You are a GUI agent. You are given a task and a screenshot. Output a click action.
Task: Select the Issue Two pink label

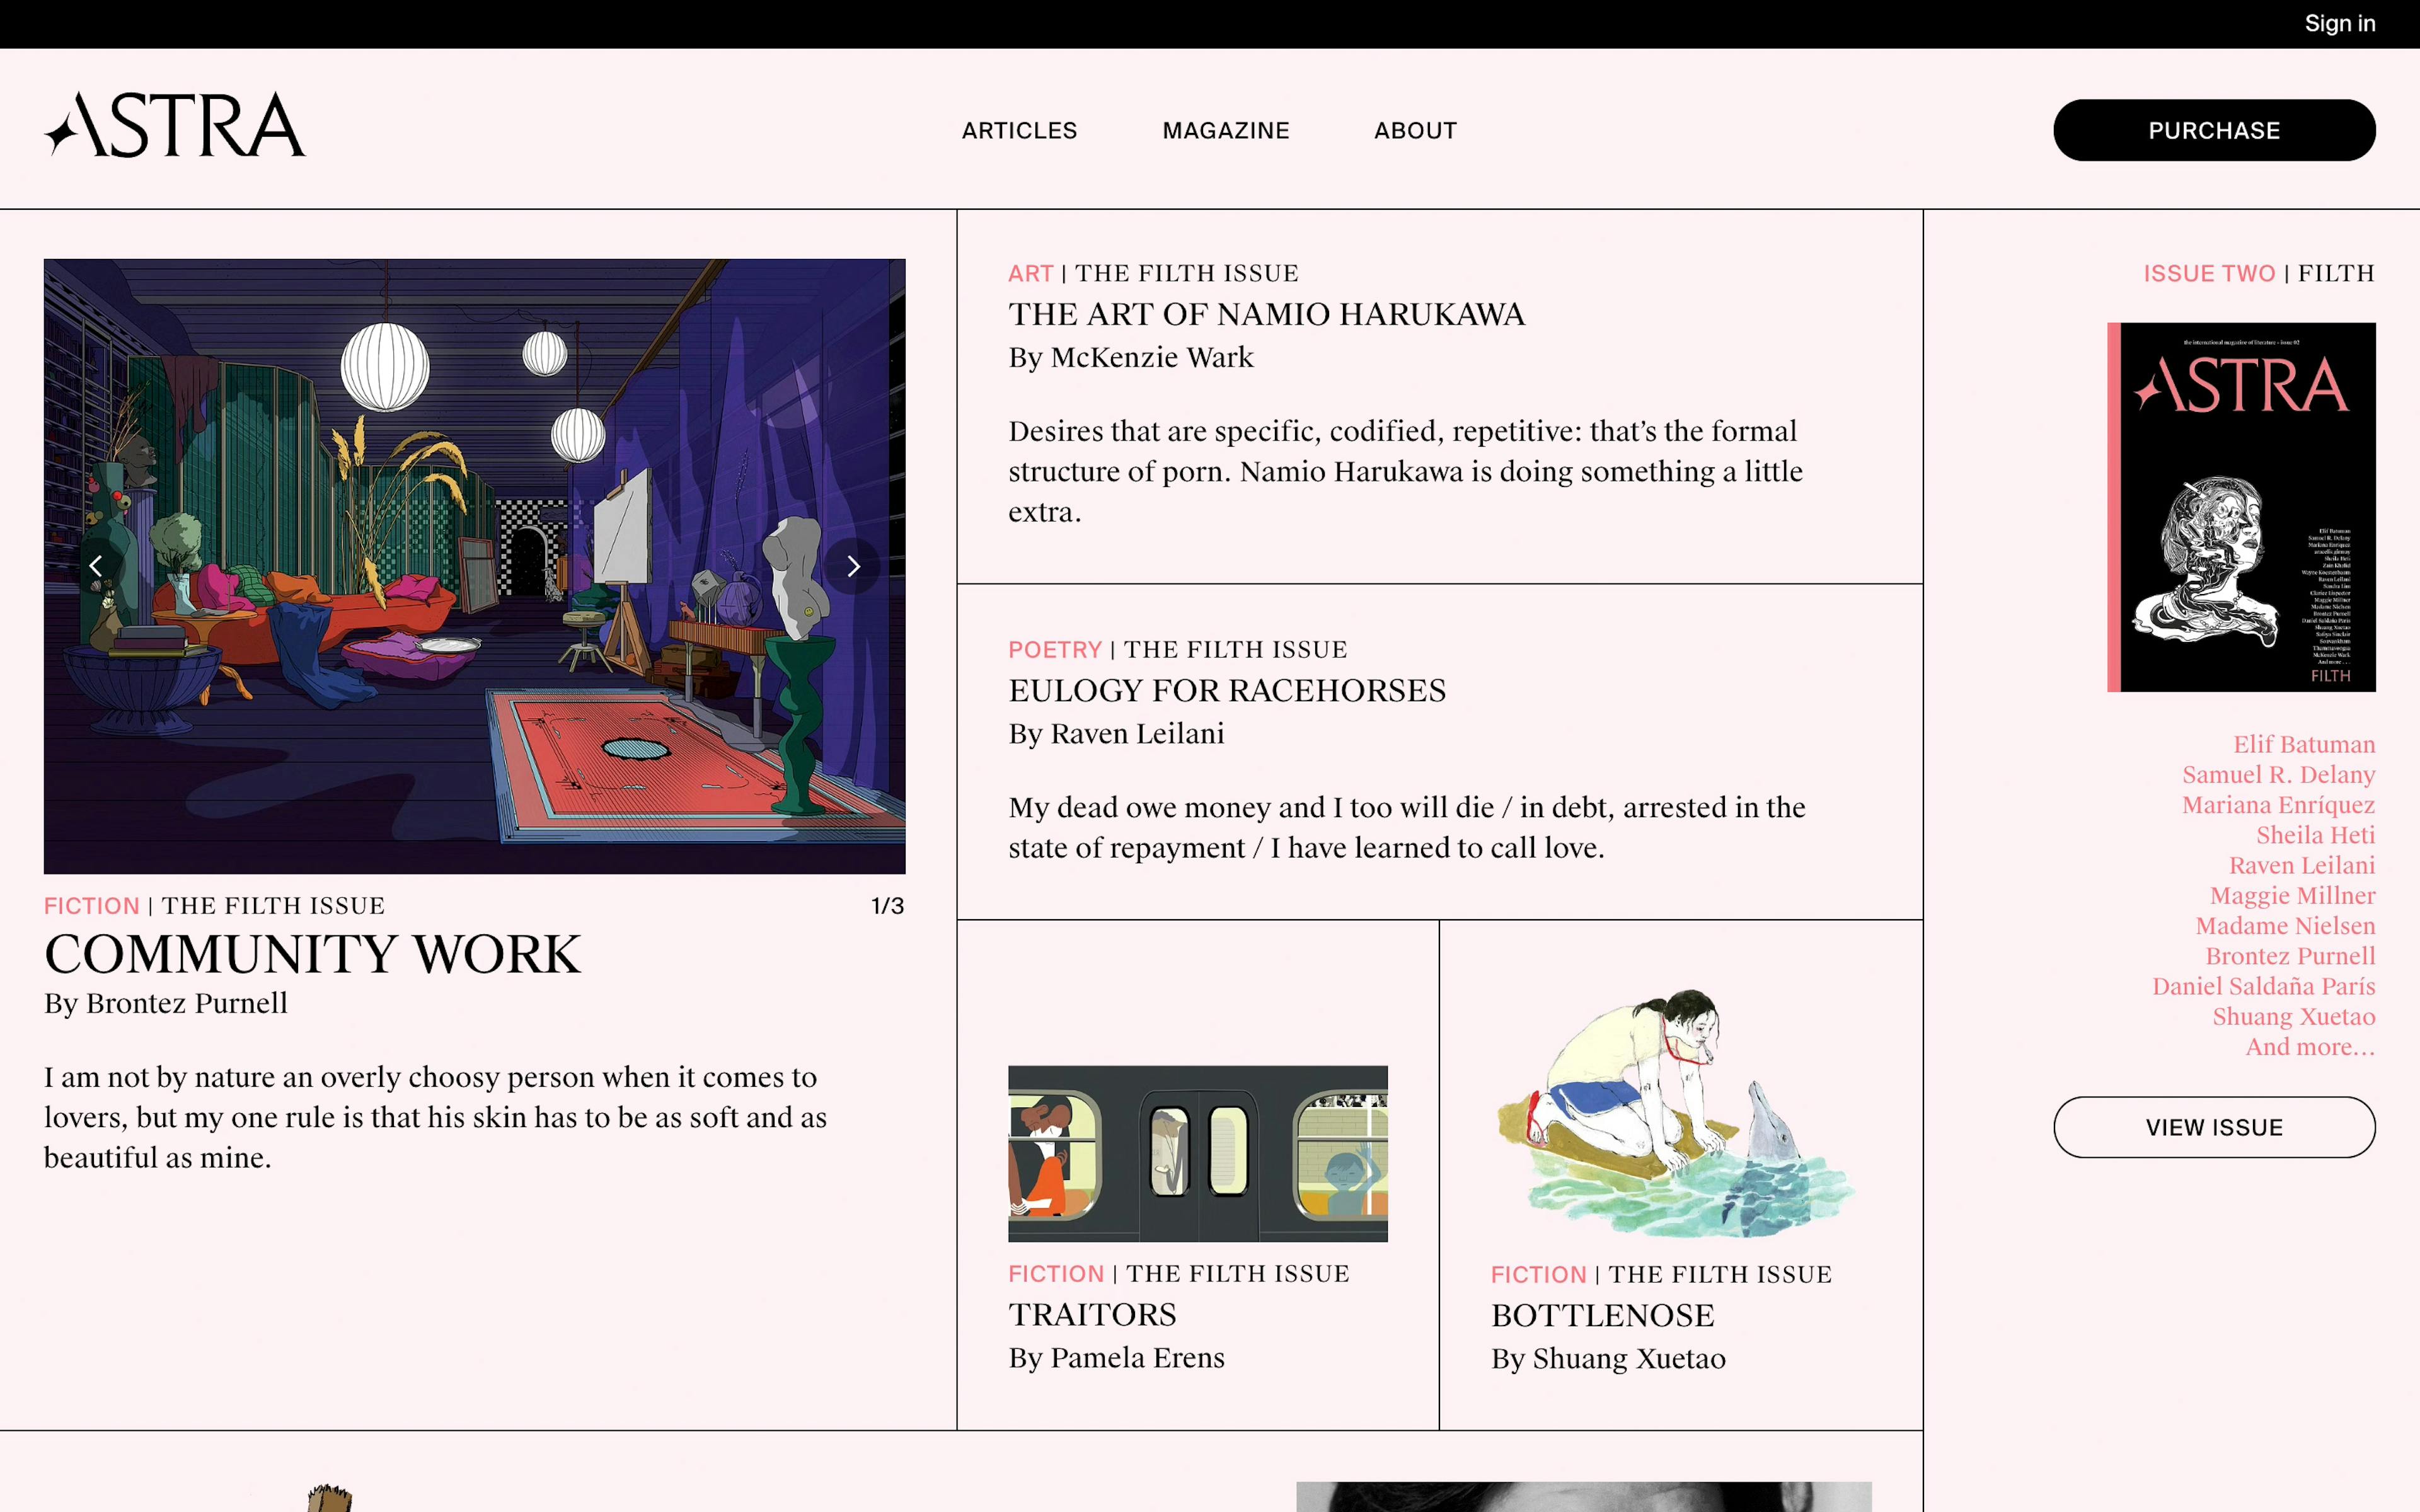2208,274
